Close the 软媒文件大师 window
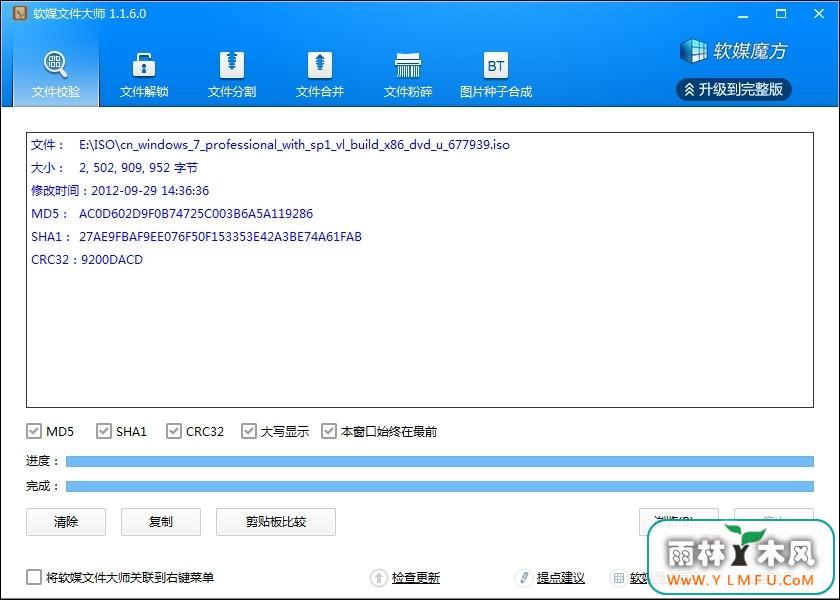The width and height of the screenshot is (840, 600). coord(819,14)
